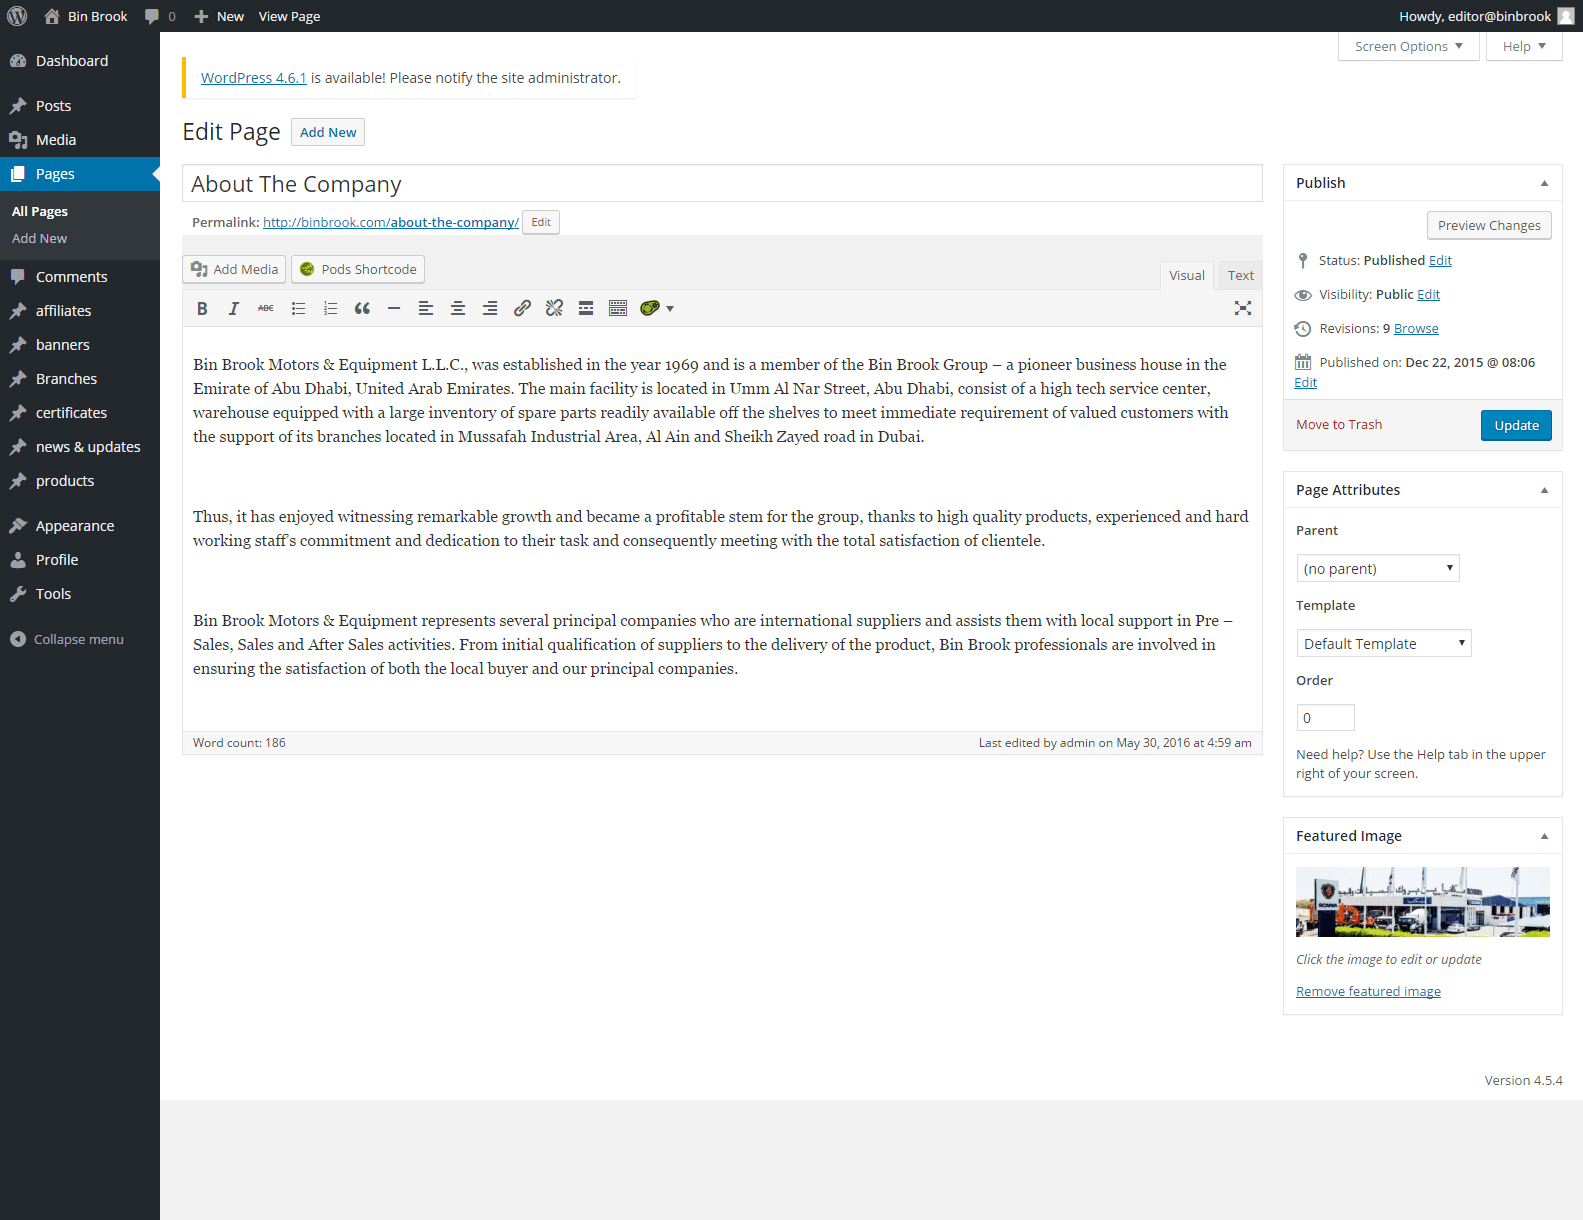The height and width of the screenshot is (1220, 1583).
Task: Create a bulleted list
Action: [x=298, y=308]
